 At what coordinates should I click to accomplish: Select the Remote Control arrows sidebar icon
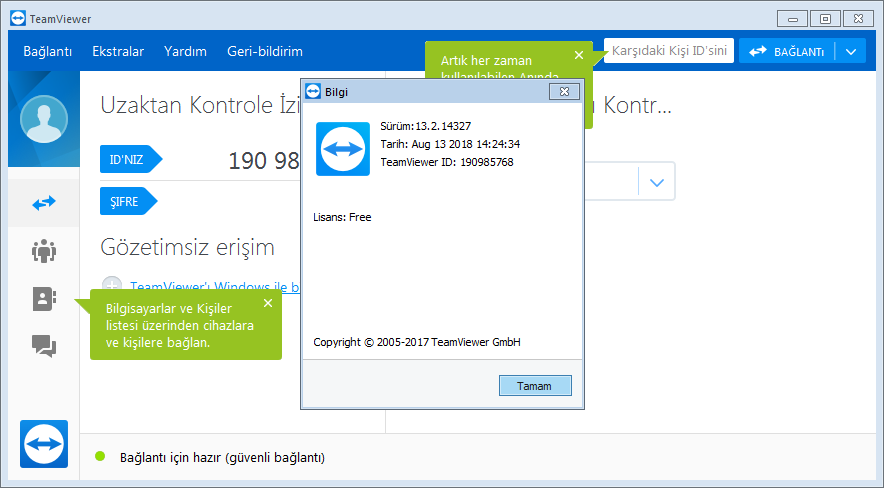[44, 203]
